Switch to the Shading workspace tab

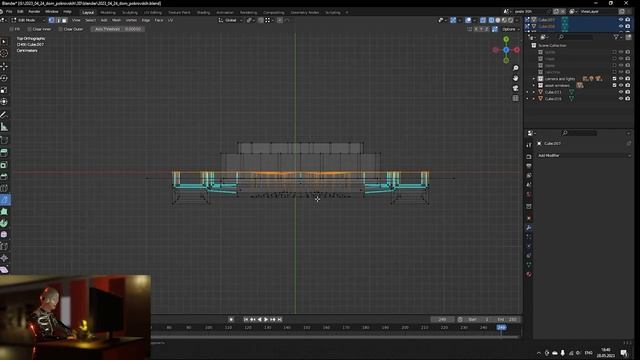tap(203, 12)
